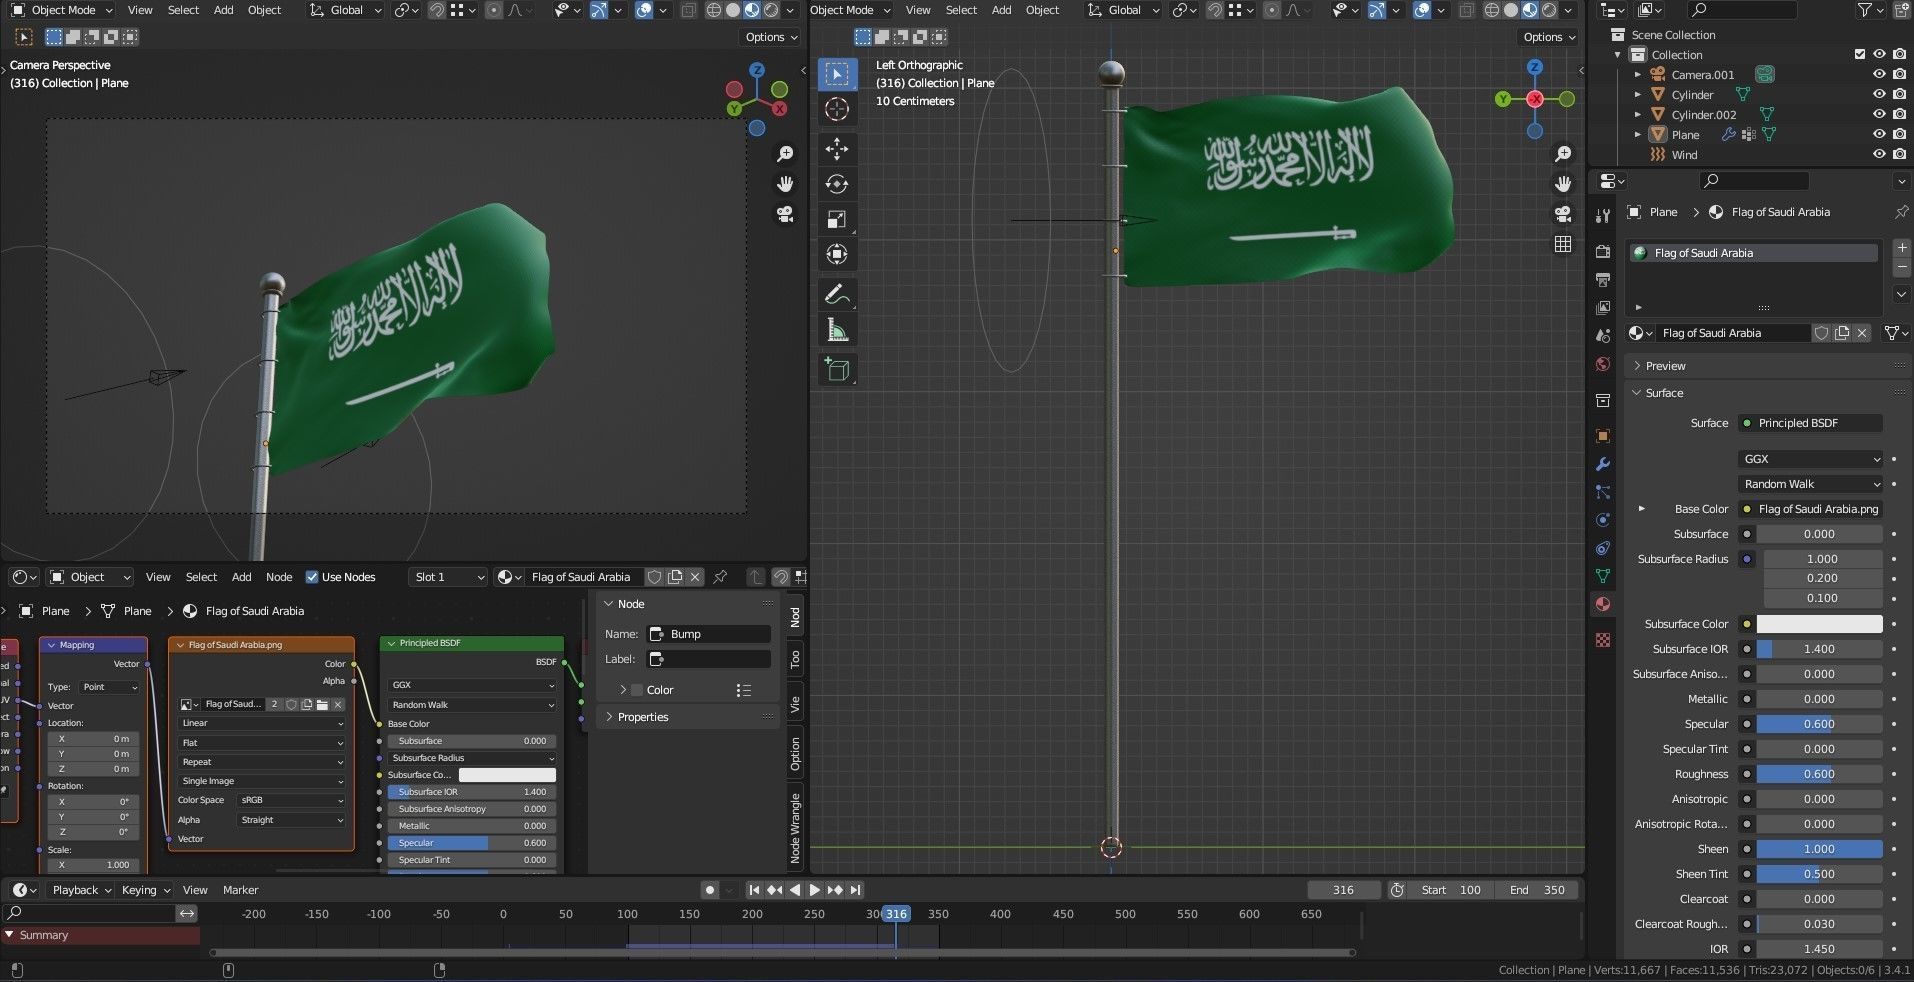Disable Cylinder in renders camera icon
This screenshot has width=1914, height=982.
click(1899, 95)
